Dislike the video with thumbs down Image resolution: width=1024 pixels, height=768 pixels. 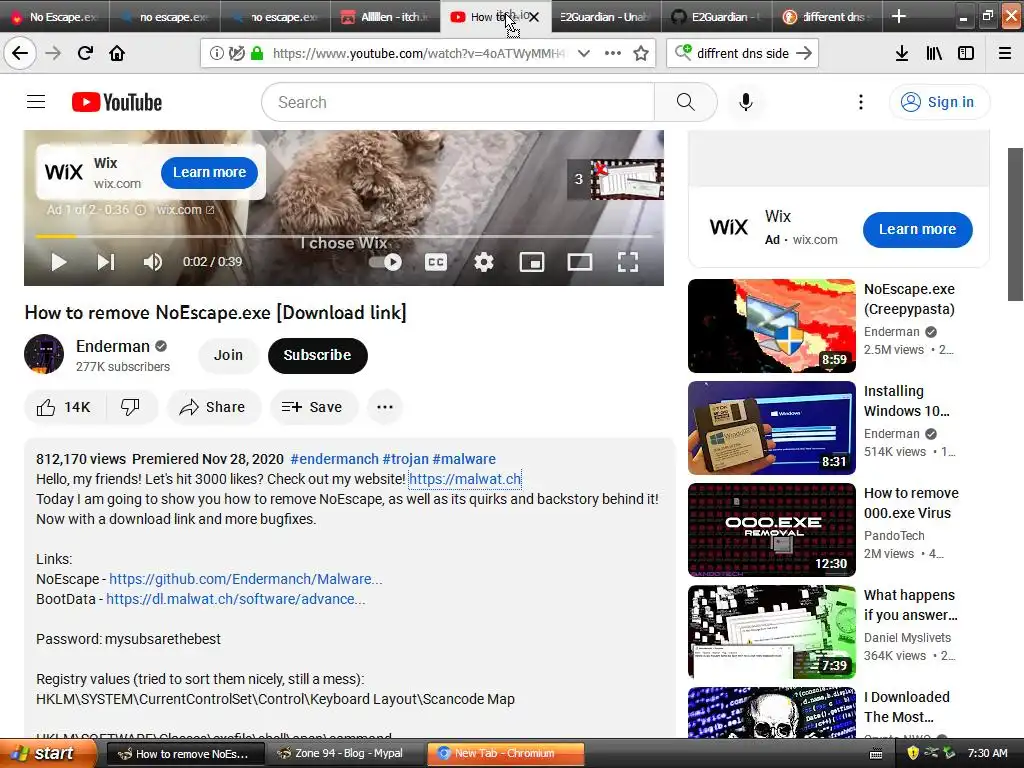131,408
